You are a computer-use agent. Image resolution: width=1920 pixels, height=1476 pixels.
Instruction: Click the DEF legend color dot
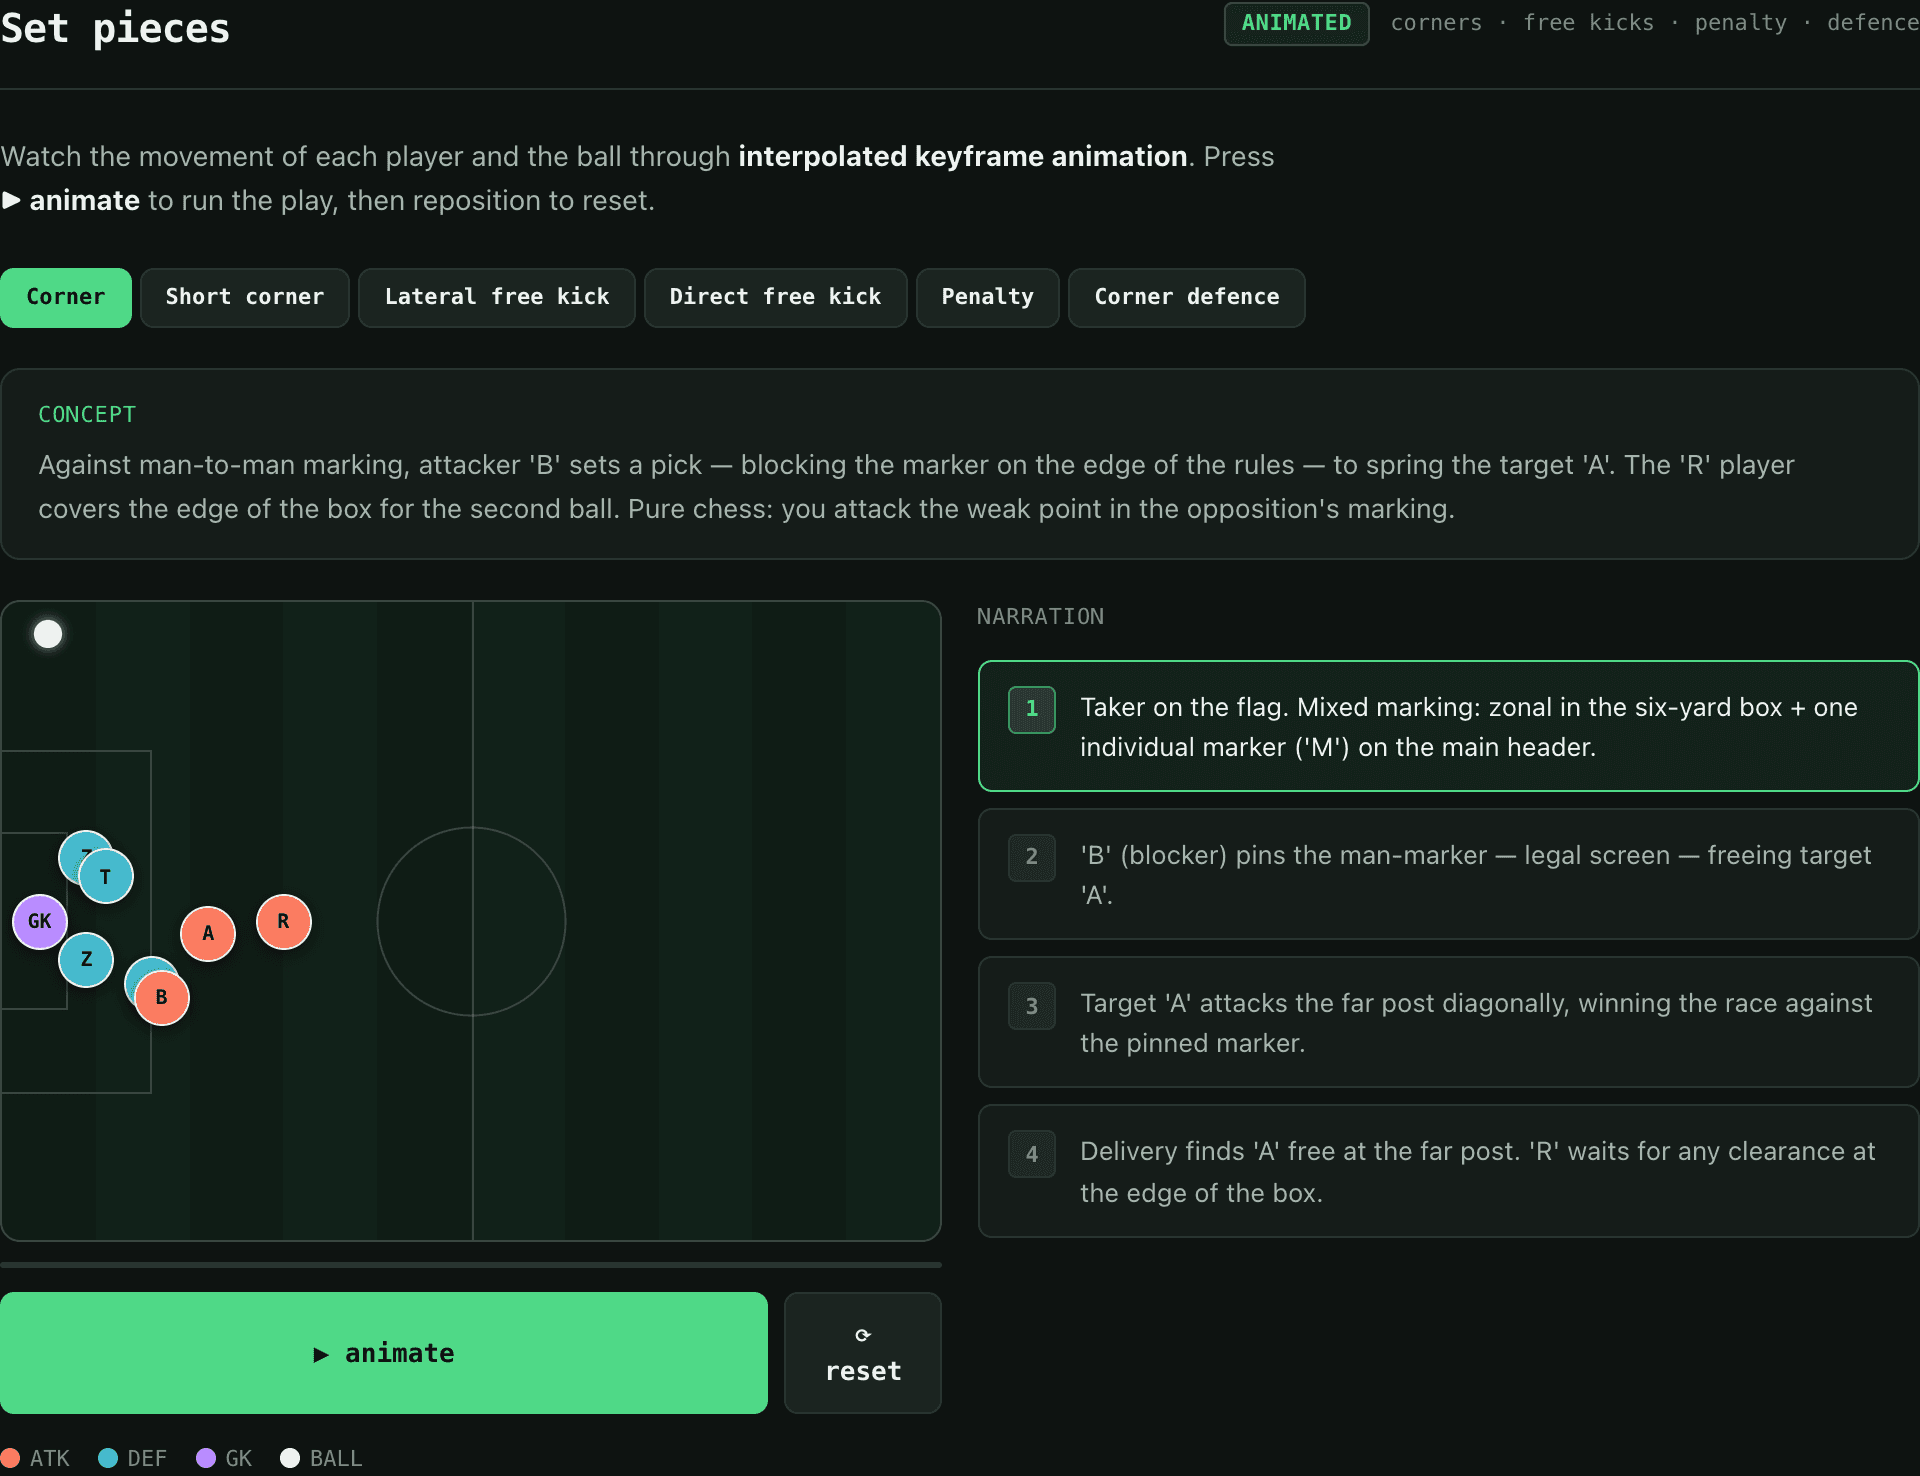tap(108, 1458)
